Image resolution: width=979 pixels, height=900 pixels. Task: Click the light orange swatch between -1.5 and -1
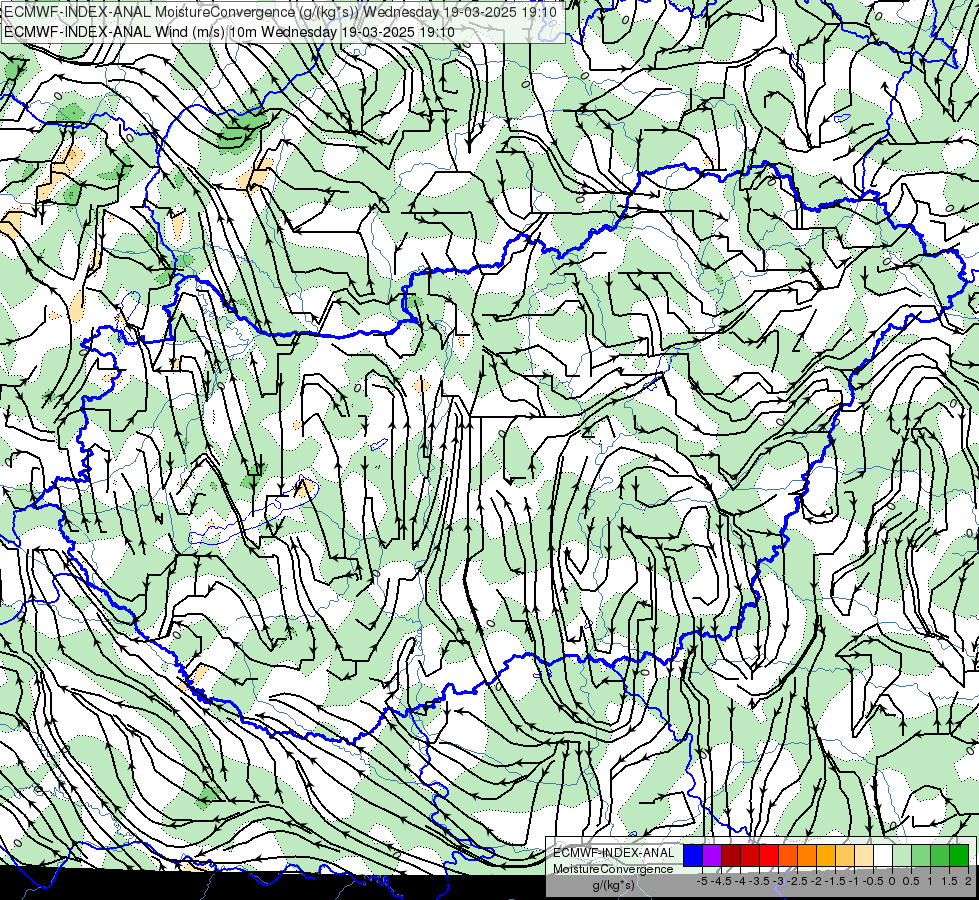(x=845, y=855)
